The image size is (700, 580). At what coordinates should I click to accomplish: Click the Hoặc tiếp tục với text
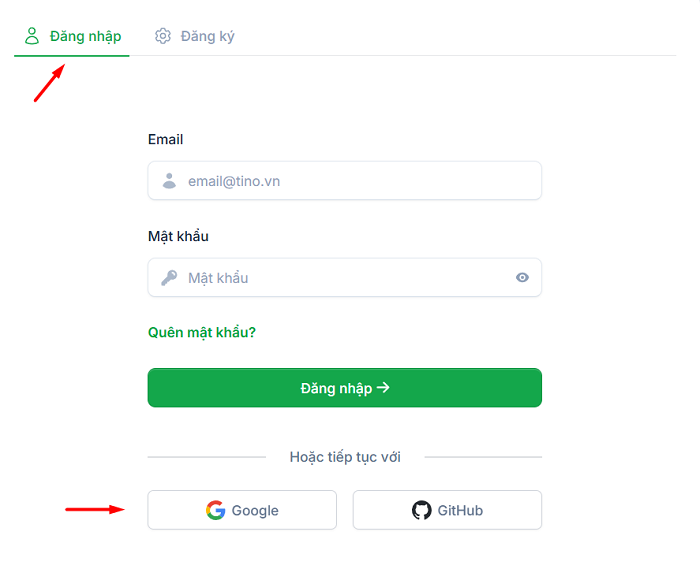tap(345, 457)
